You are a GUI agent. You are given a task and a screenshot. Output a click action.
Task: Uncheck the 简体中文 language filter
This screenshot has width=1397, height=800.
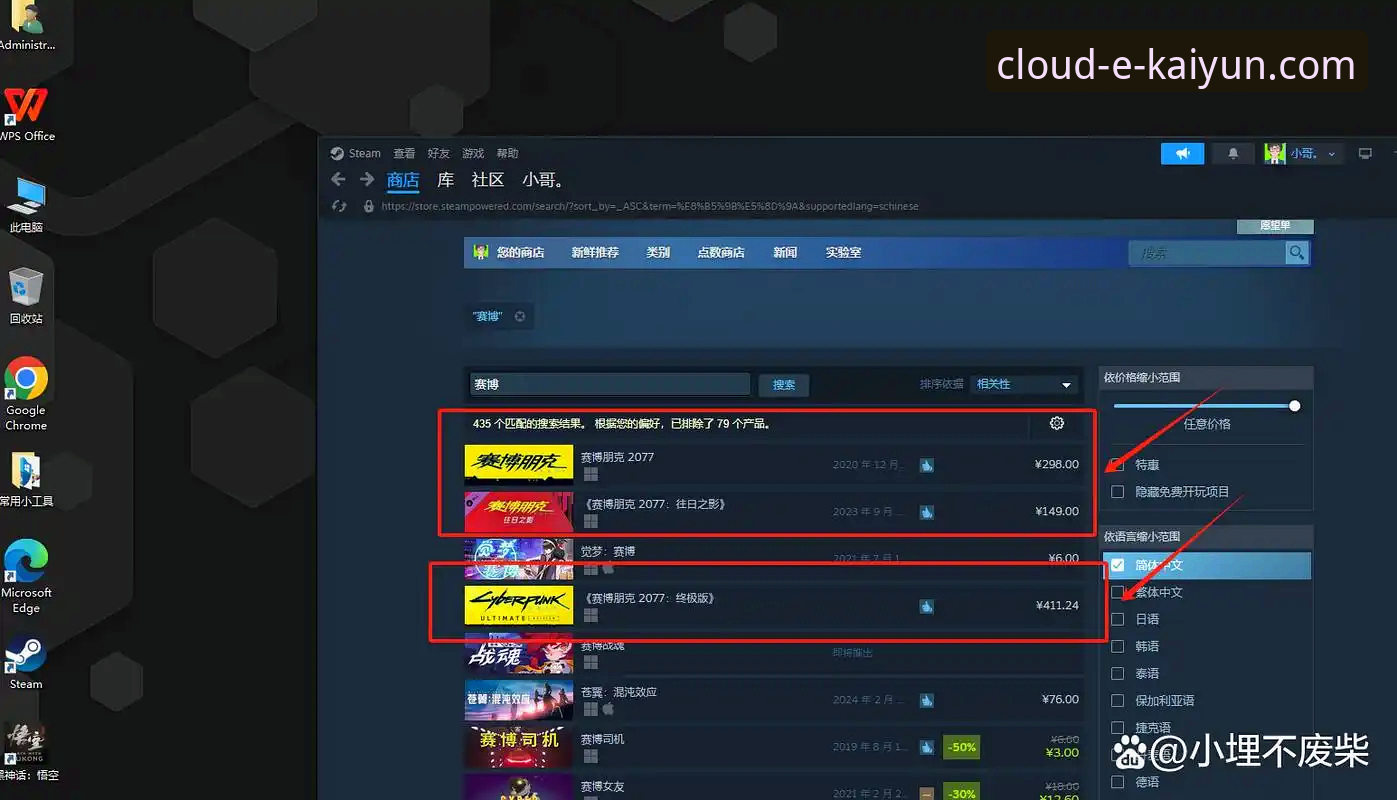[x=1117, y=566]
